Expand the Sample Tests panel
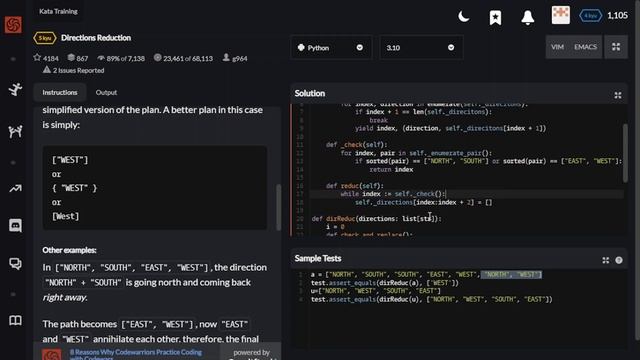This screenshot has height=360, width=640. (605, 260)
